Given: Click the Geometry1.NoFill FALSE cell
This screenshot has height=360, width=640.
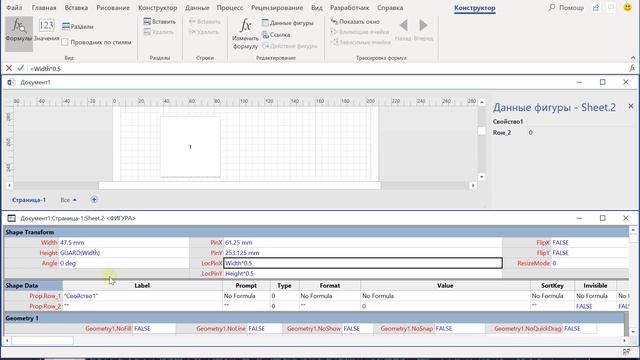Looking at the screenshot, I should pyautogui.click(x=154, y=329).
